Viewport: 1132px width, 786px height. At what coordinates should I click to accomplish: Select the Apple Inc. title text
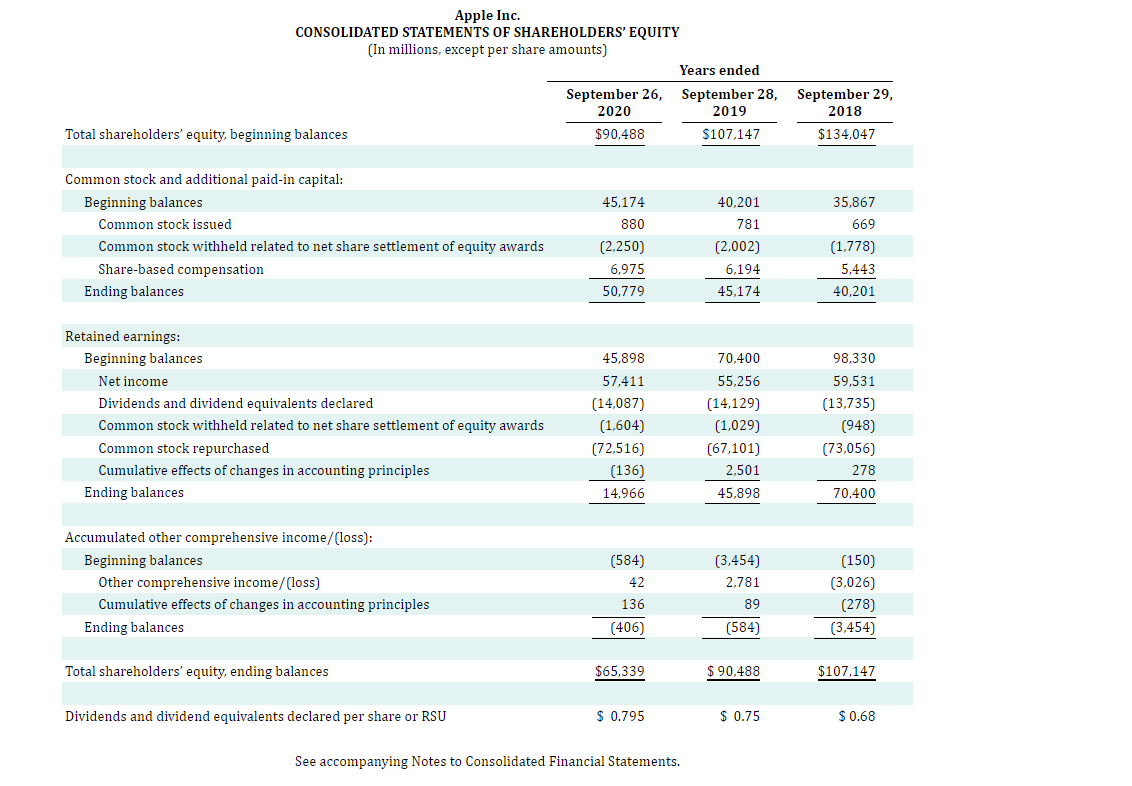tap(488, 15)
